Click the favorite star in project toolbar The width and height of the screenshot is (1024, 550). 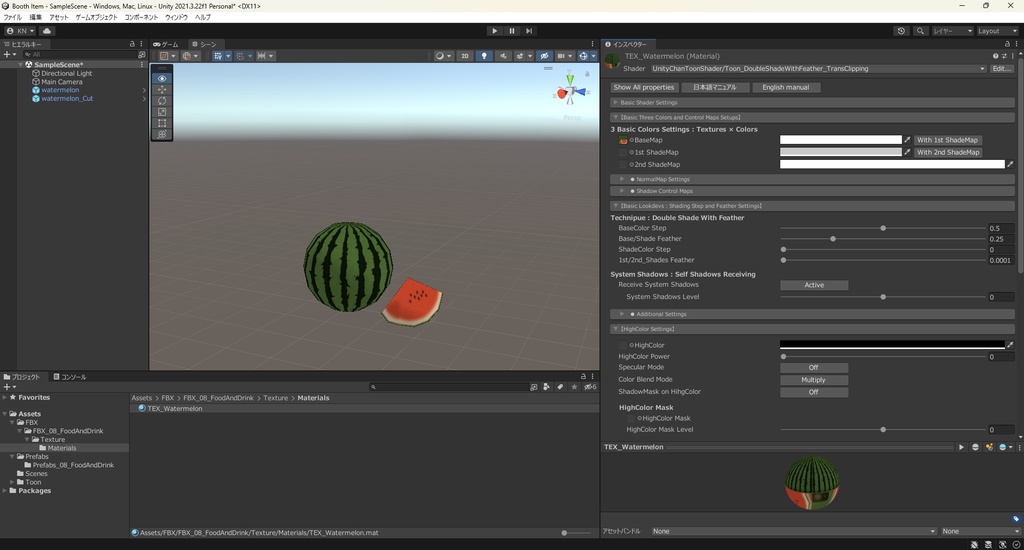(574, 387)
